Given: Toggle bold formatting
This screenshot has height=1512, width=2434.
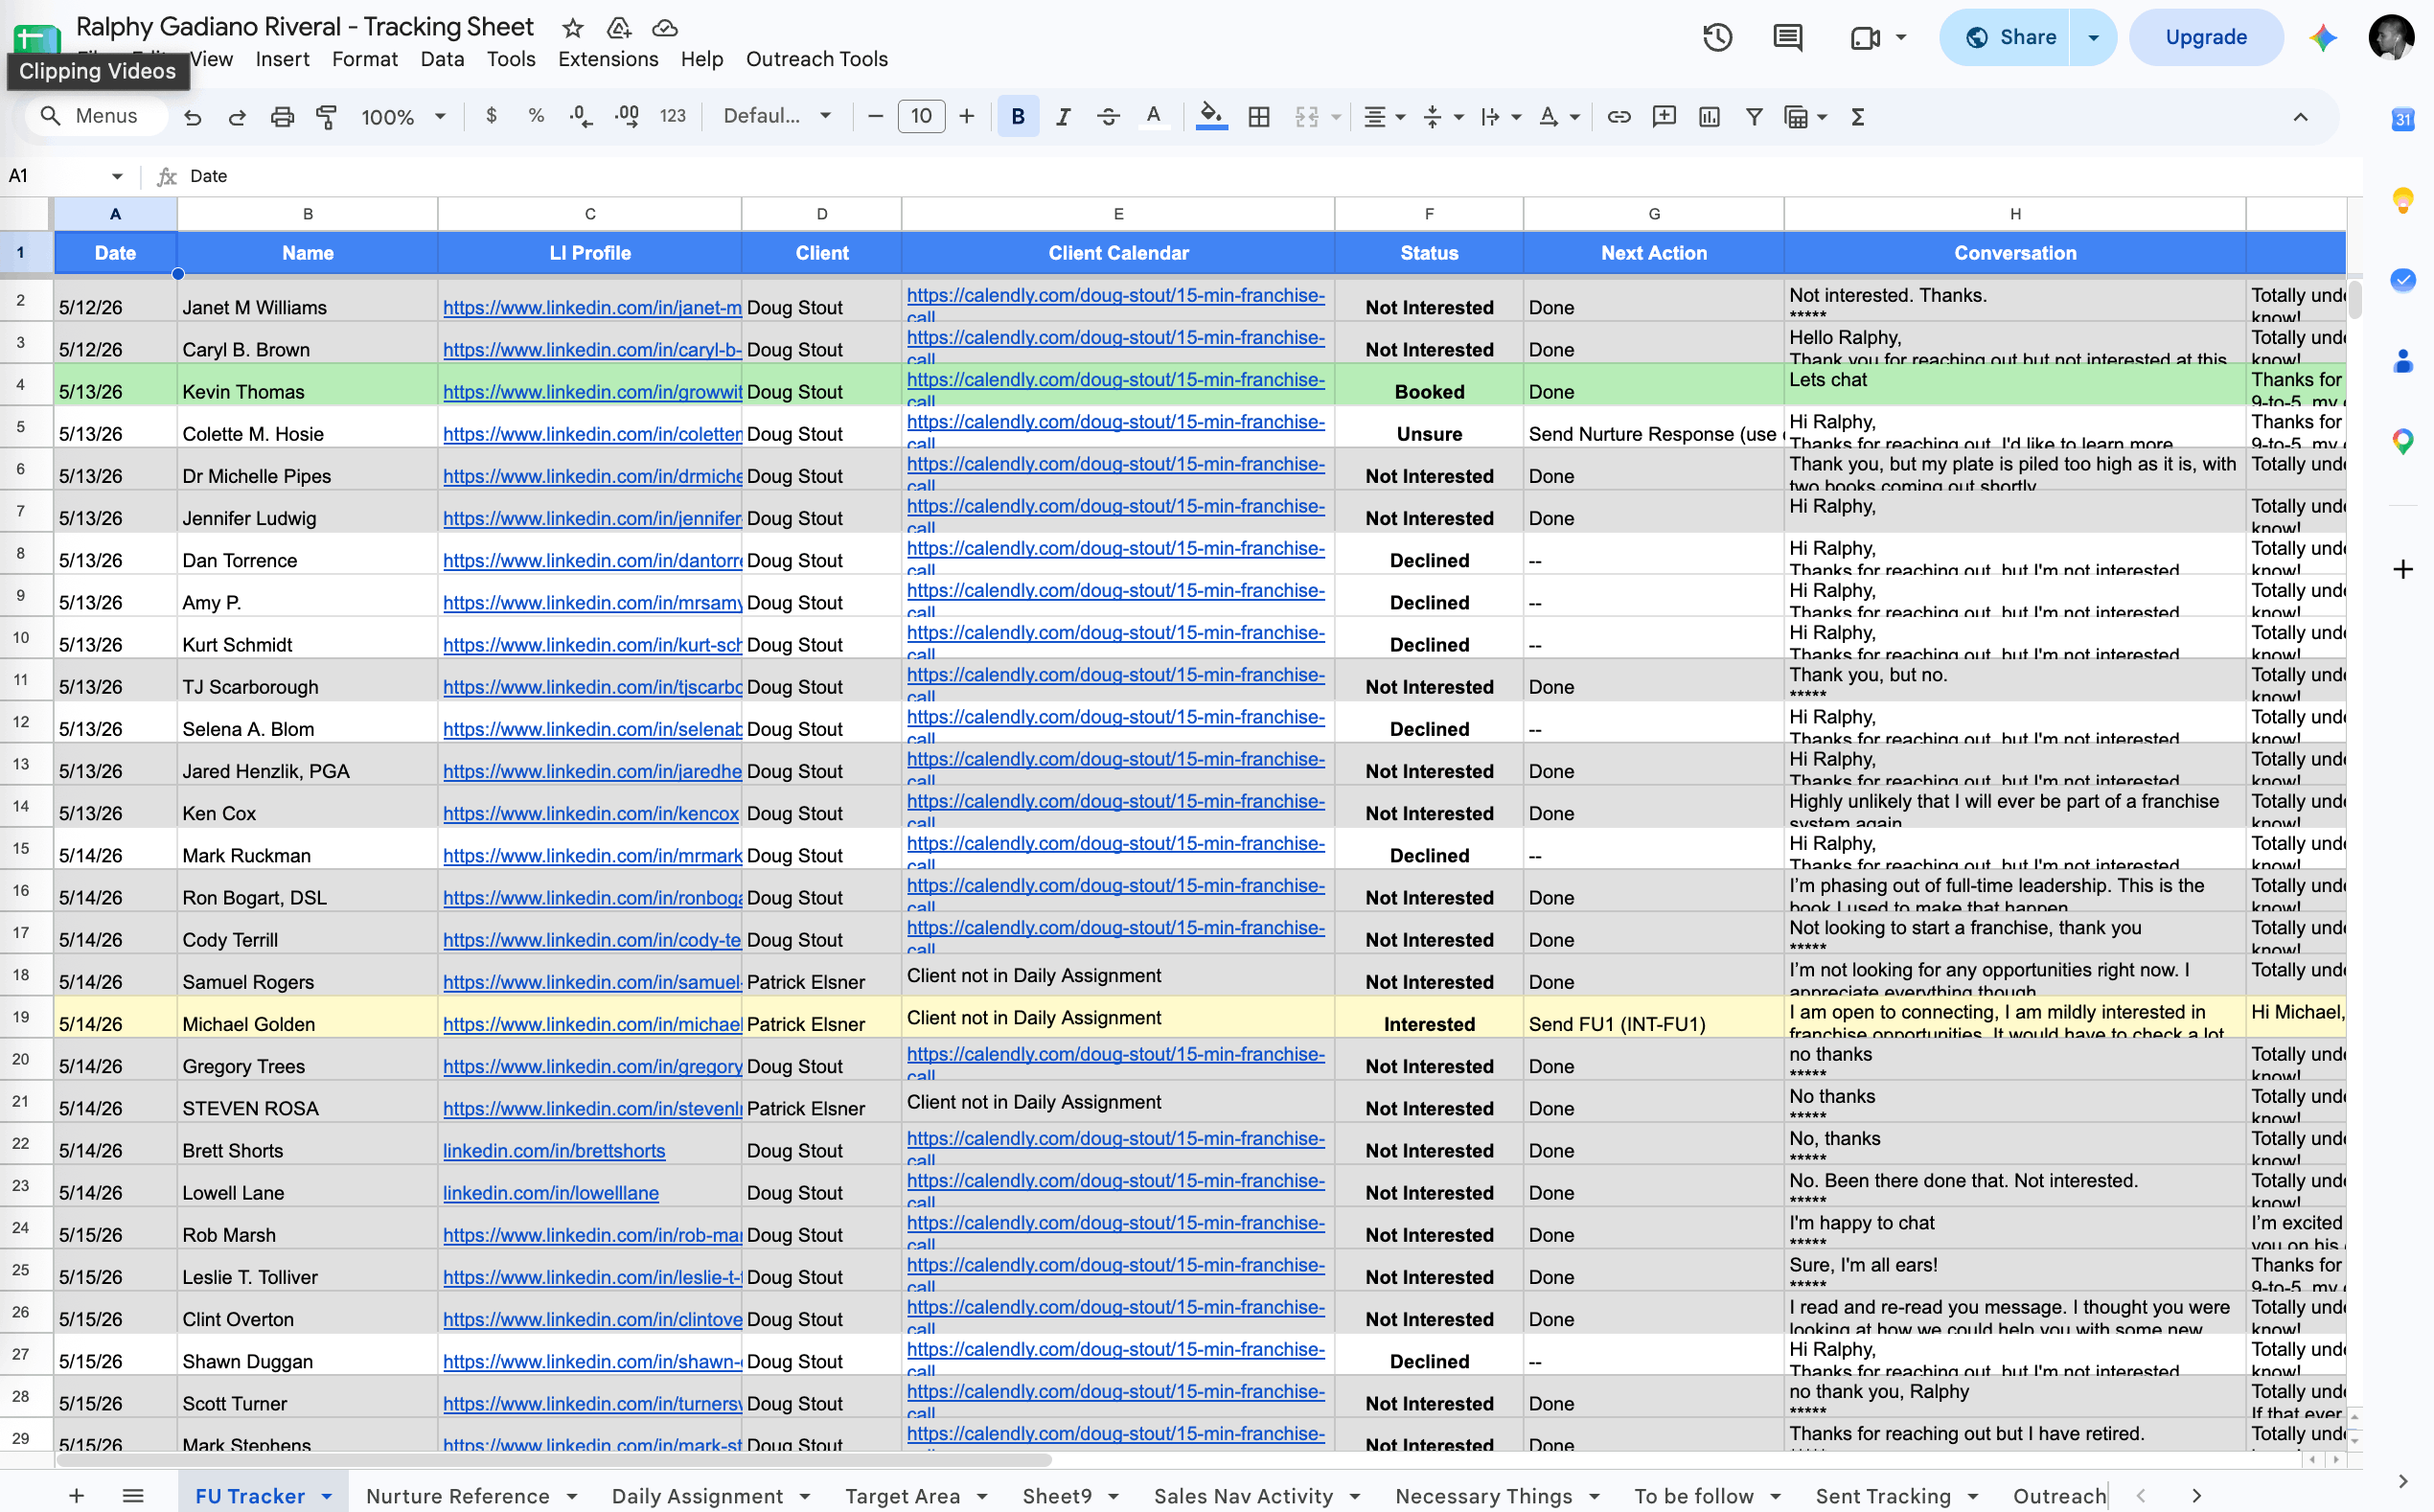Looking at the screenshot, I should tap(1018, 117).
